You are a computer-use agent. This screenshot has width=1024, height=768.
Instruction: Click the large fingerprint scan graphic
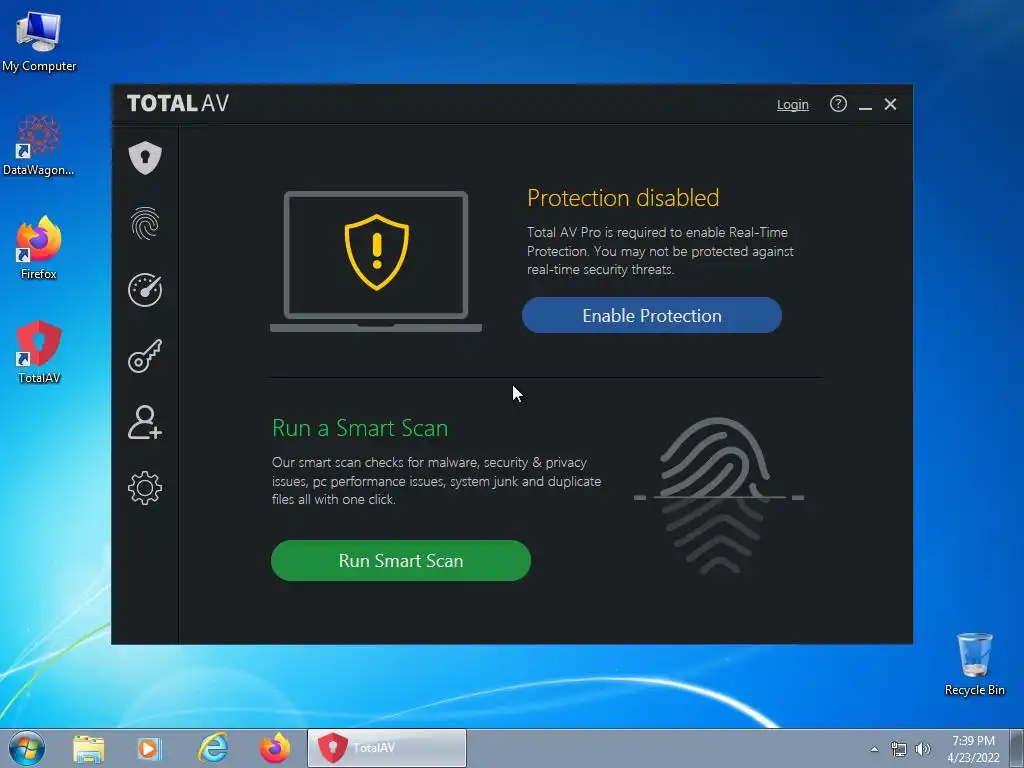pos(718,496)
